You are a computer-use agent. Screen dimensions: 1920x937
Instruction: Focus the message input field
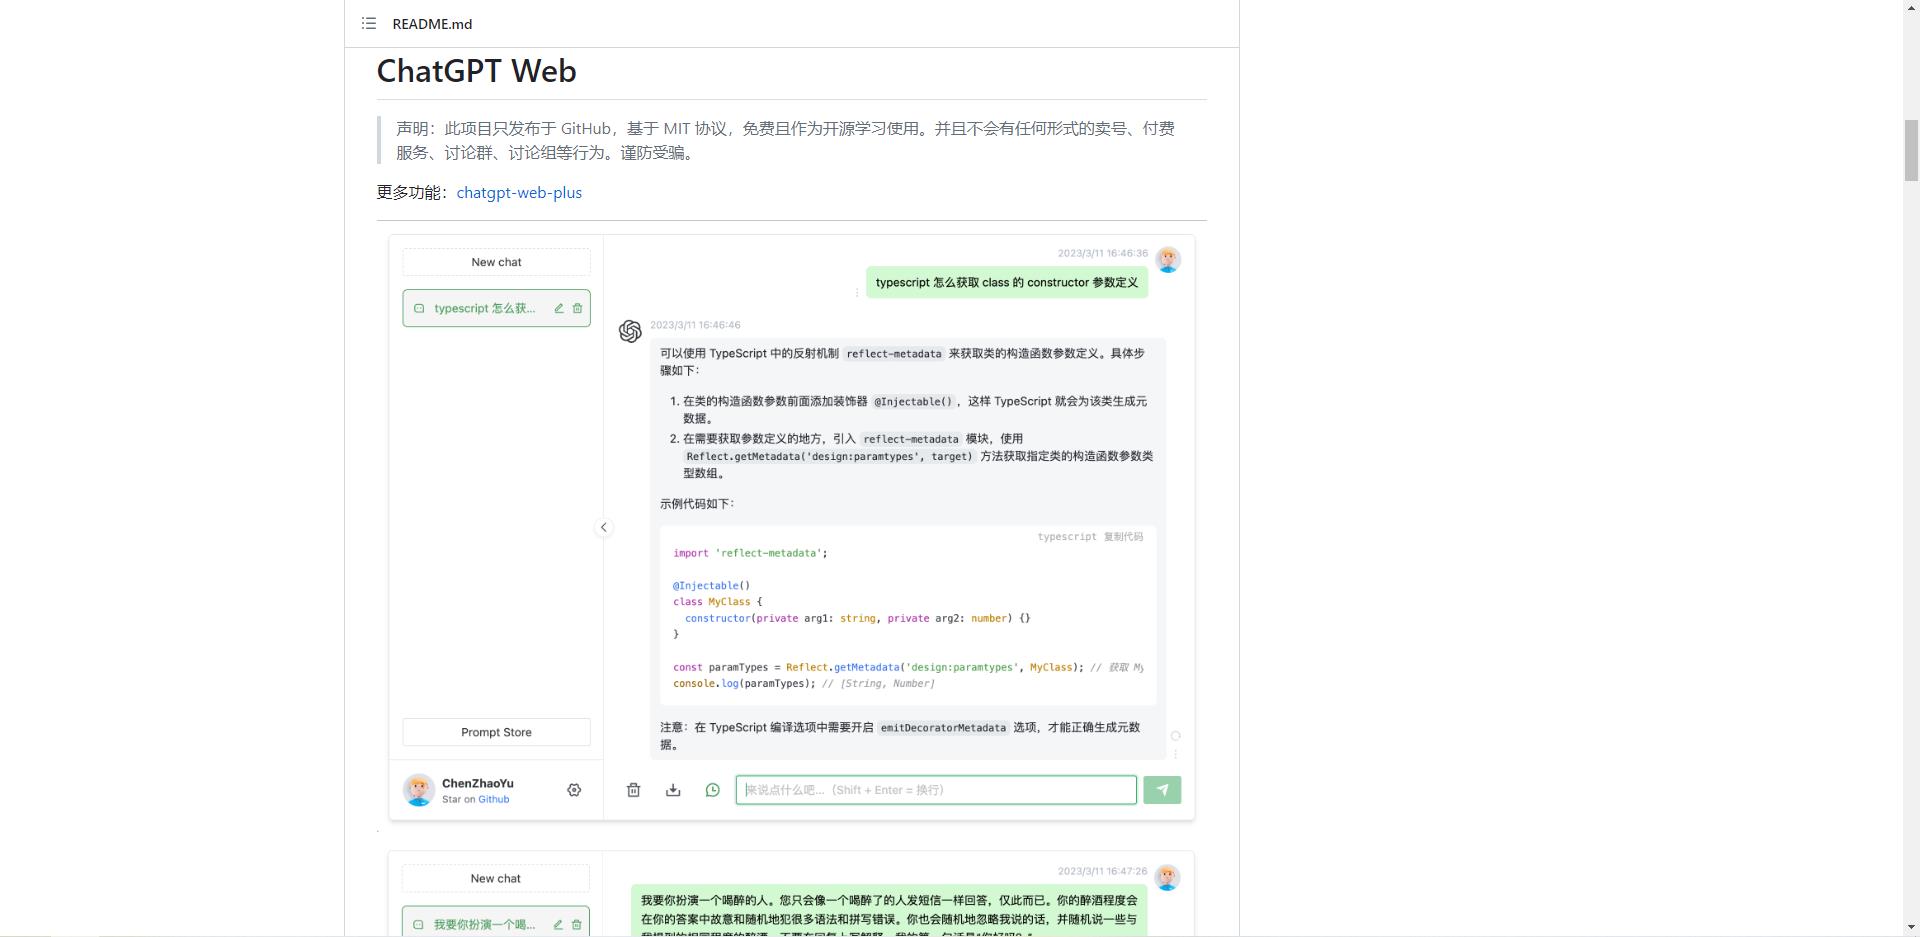pos(936,790)
